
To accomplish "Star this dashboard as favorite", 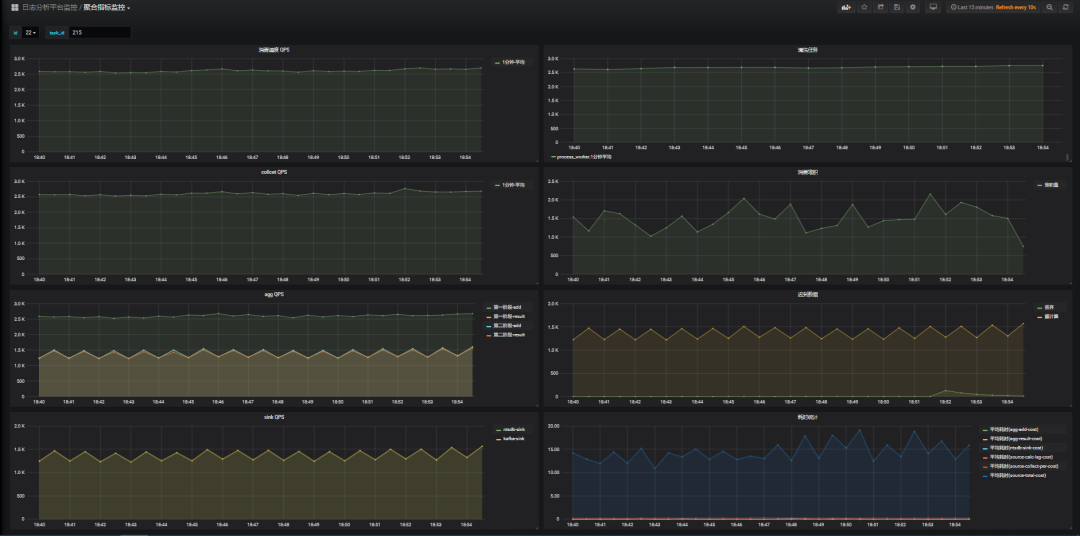I will click(864, 7).
